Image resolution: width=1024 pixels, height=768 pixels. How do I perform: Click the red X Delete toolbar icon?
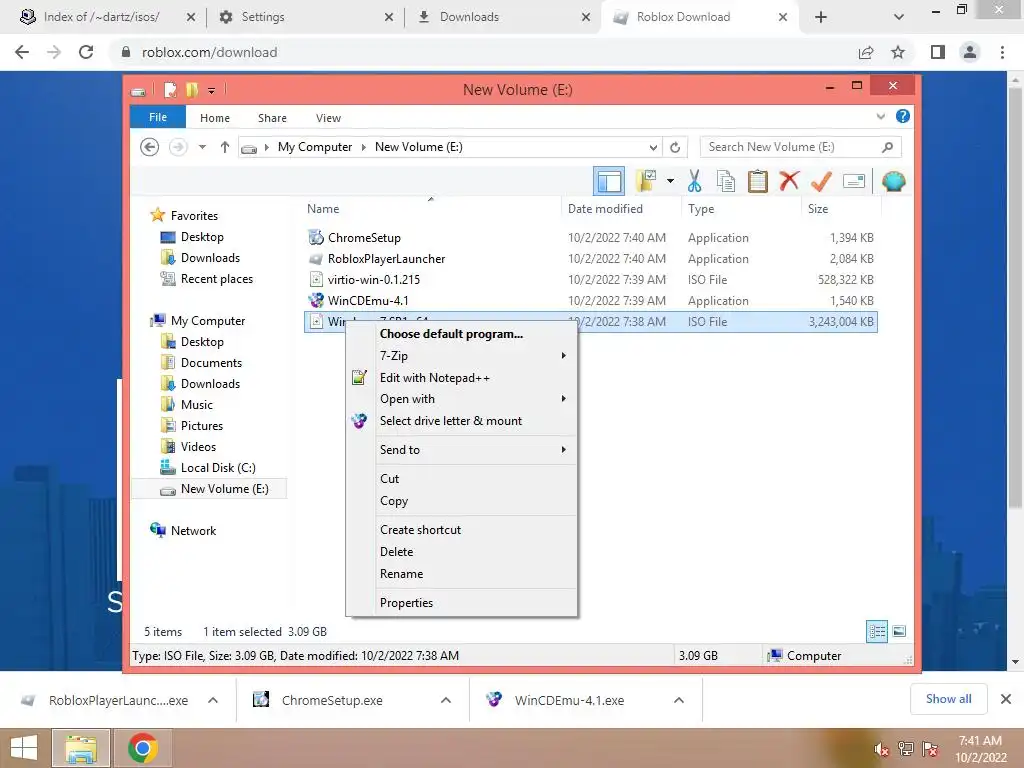click(789, 181)
